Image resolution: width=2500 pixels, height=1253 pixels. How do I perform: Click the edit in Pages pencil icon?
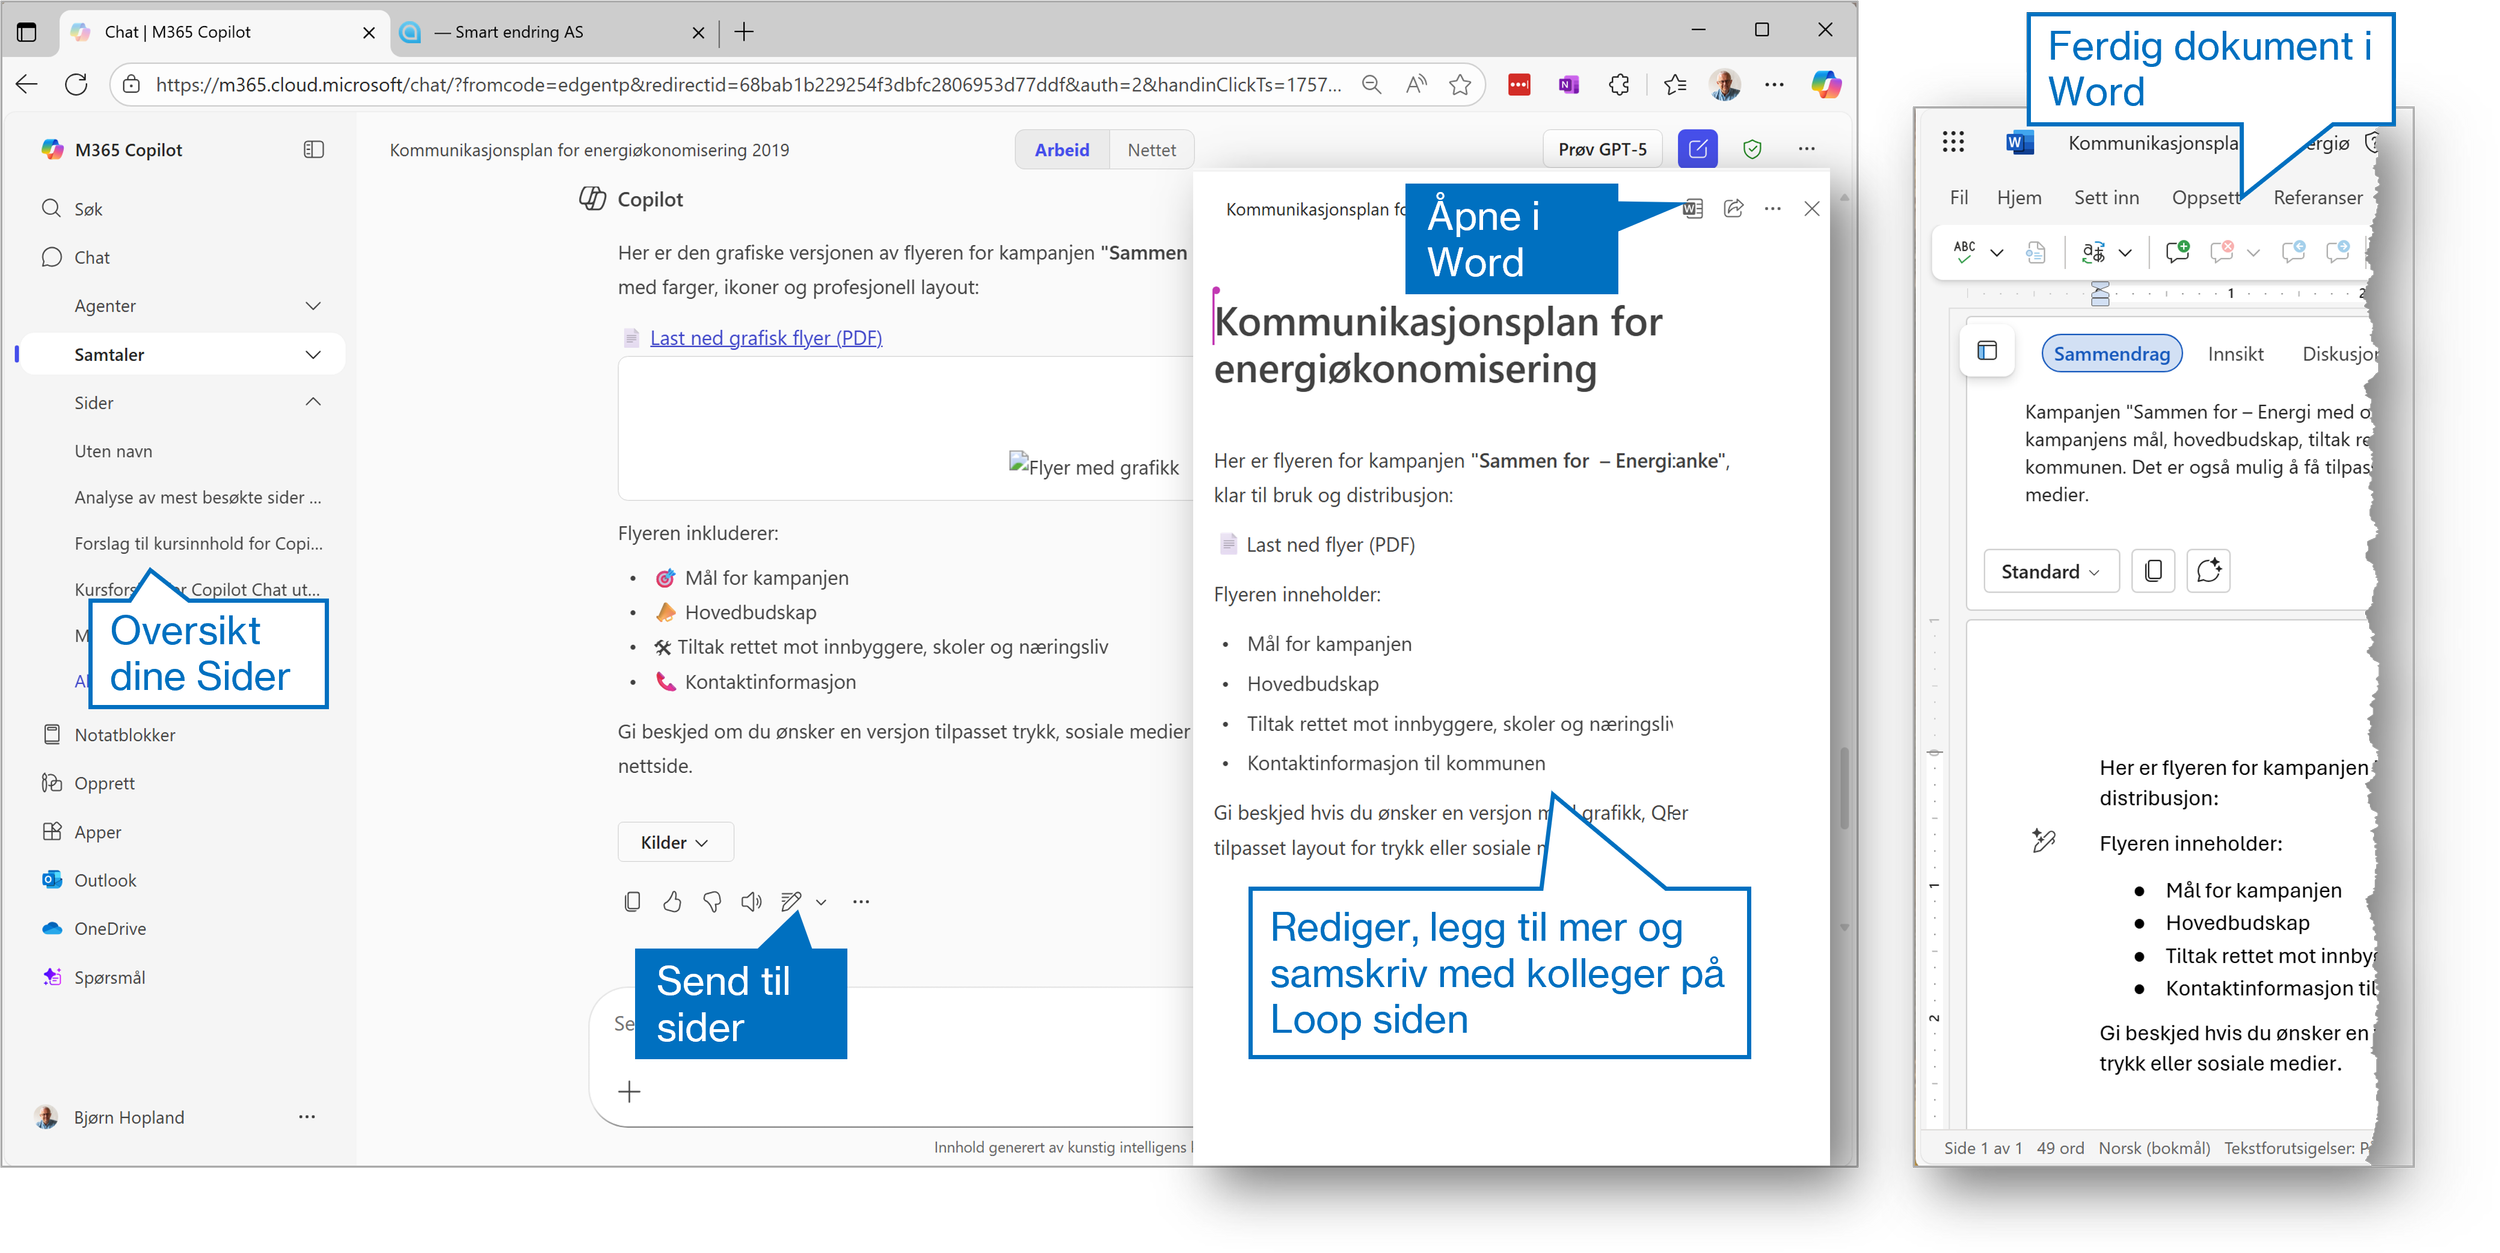coord(791,902)
